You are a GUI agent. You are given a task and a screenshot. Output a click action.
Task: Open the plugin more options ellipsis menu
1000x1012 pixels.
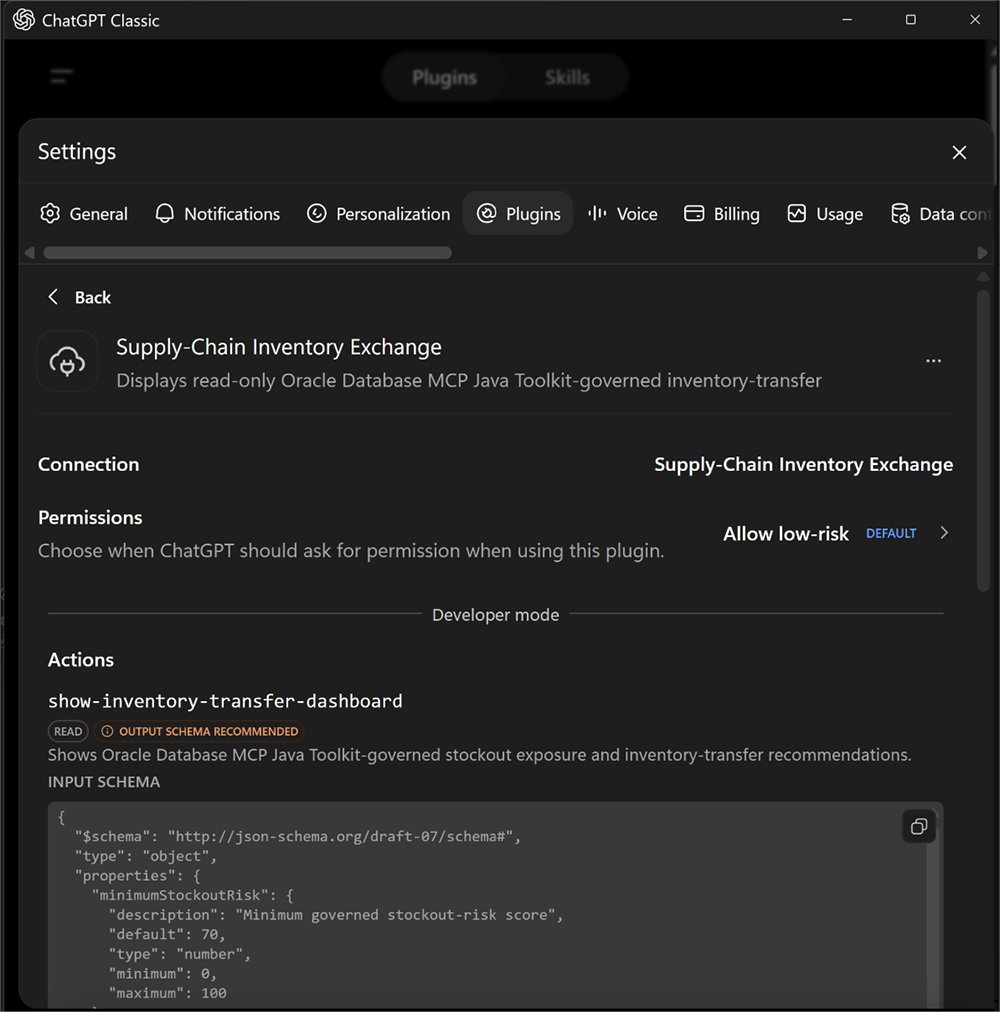tap(933, 361)
